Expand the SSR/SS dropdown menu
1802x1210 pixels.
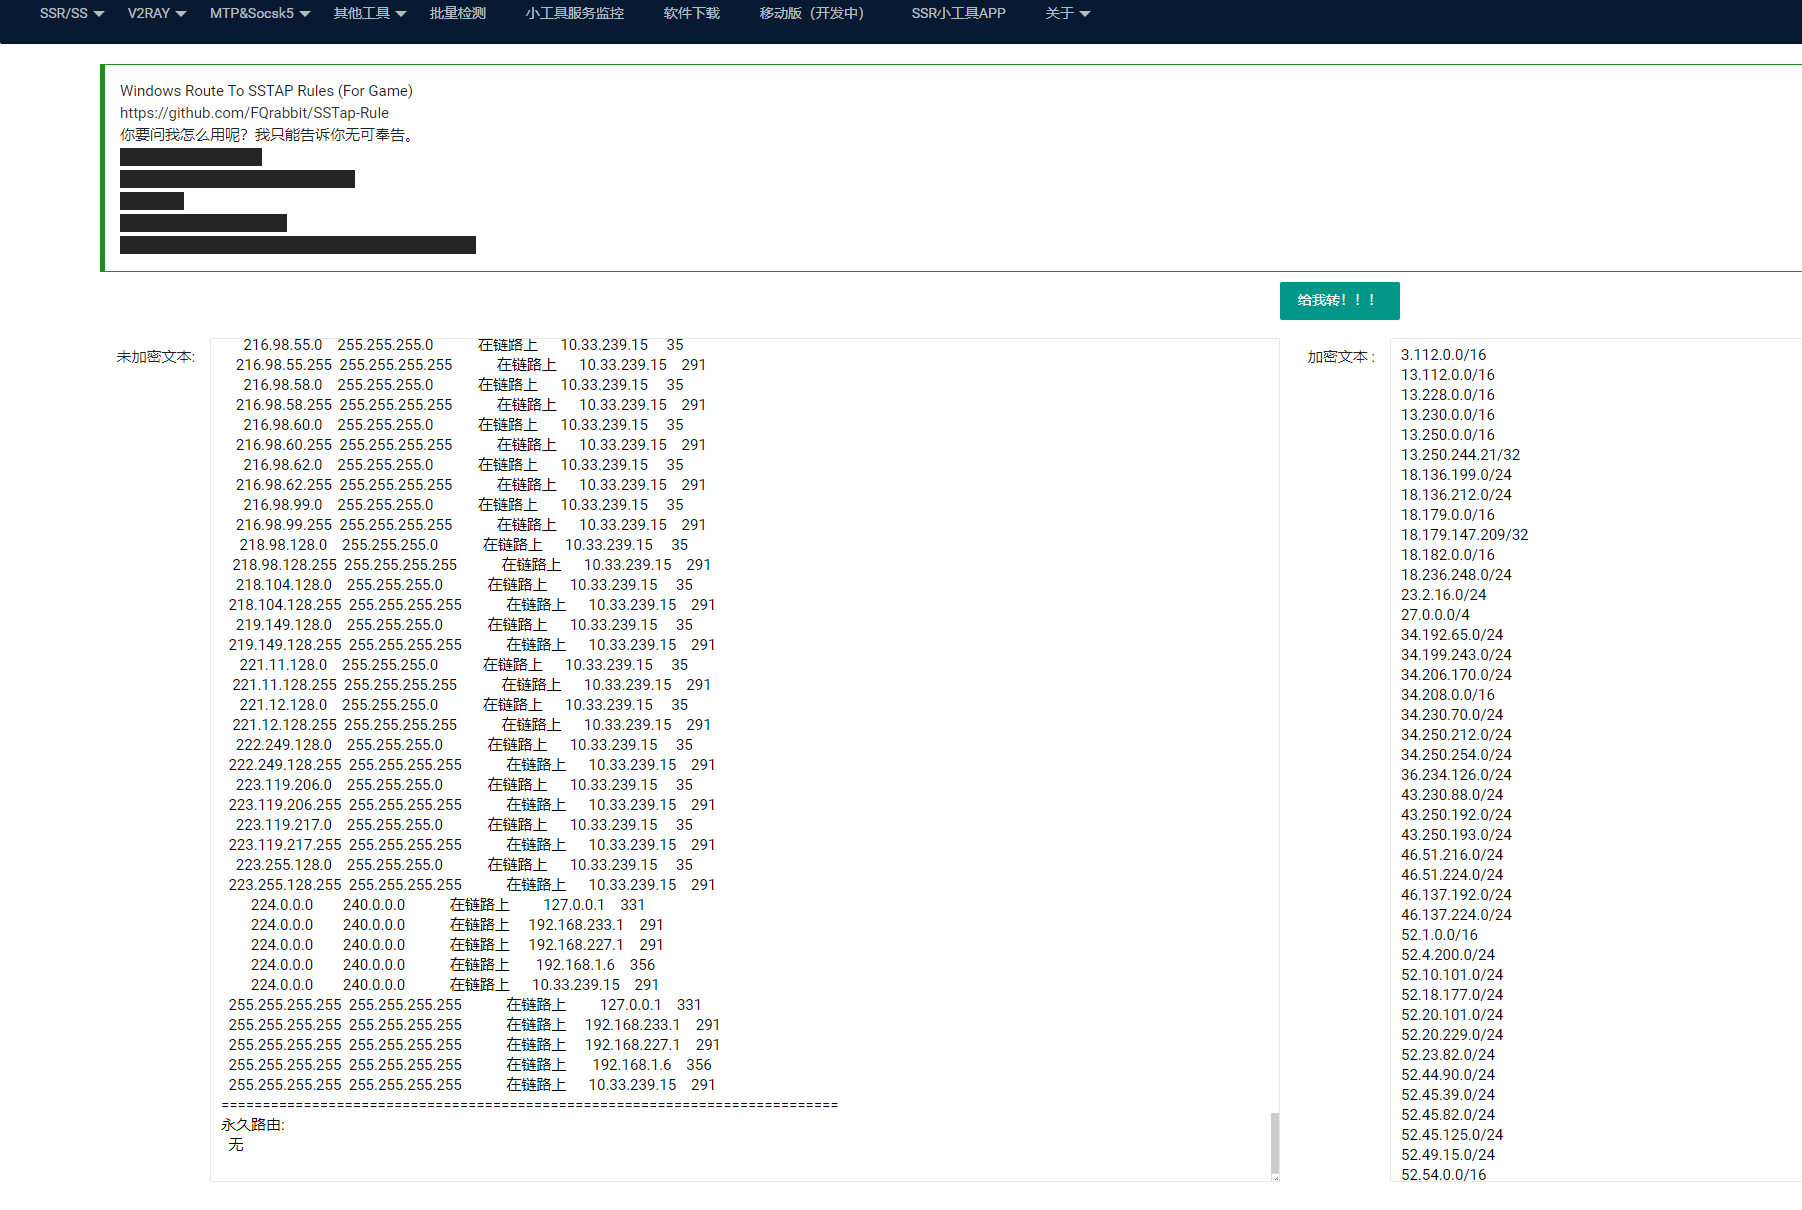(66, 13)
